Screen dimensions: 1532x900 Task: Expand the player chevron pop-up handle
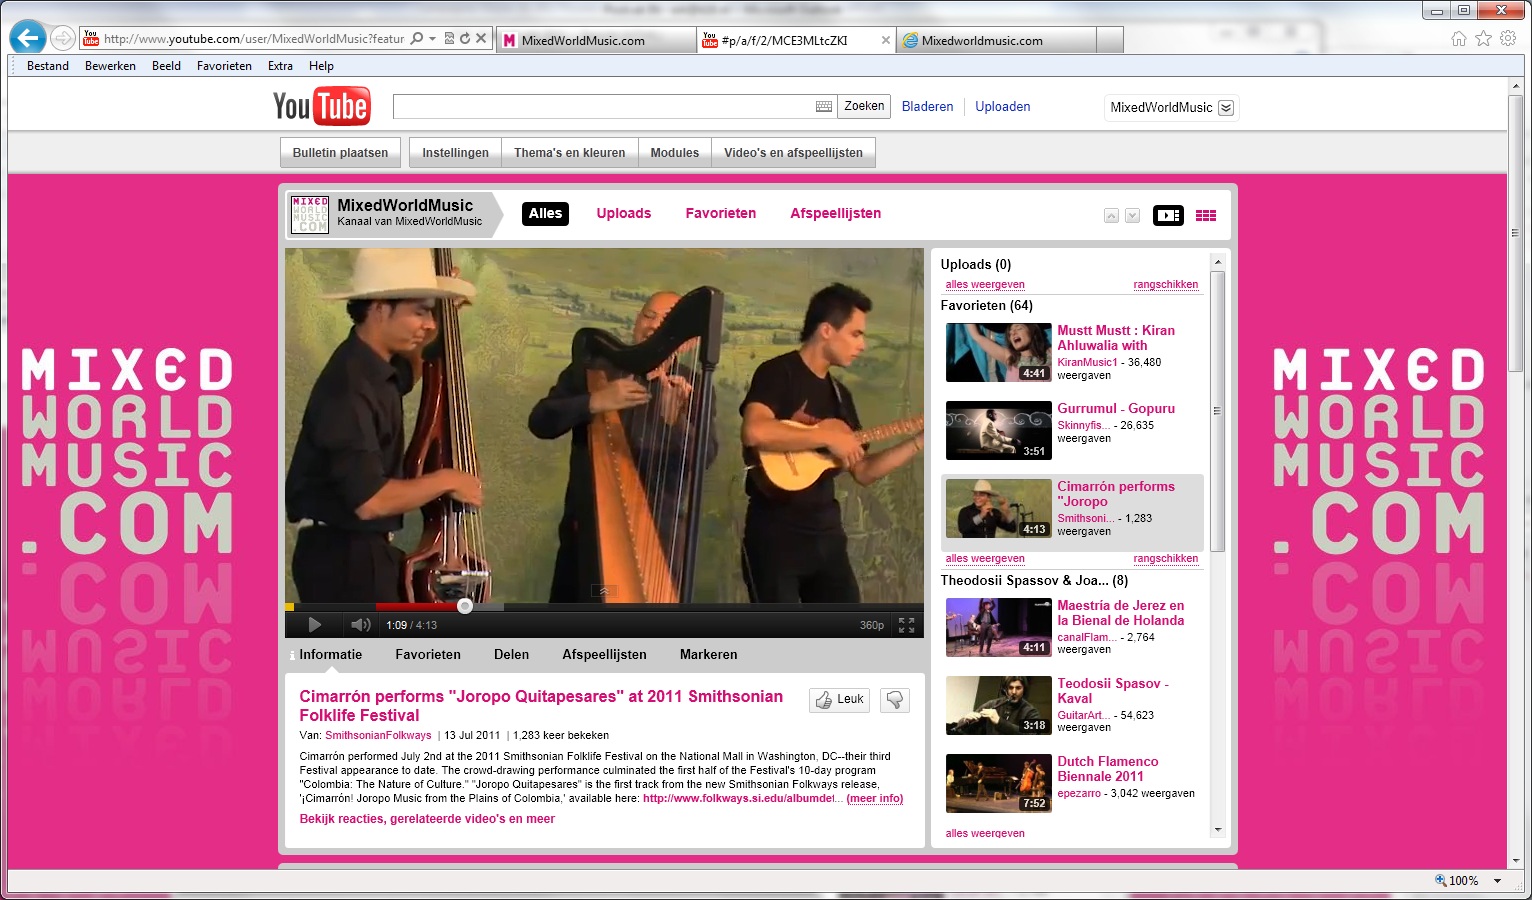pyautogui.click(x=603, y=591)
